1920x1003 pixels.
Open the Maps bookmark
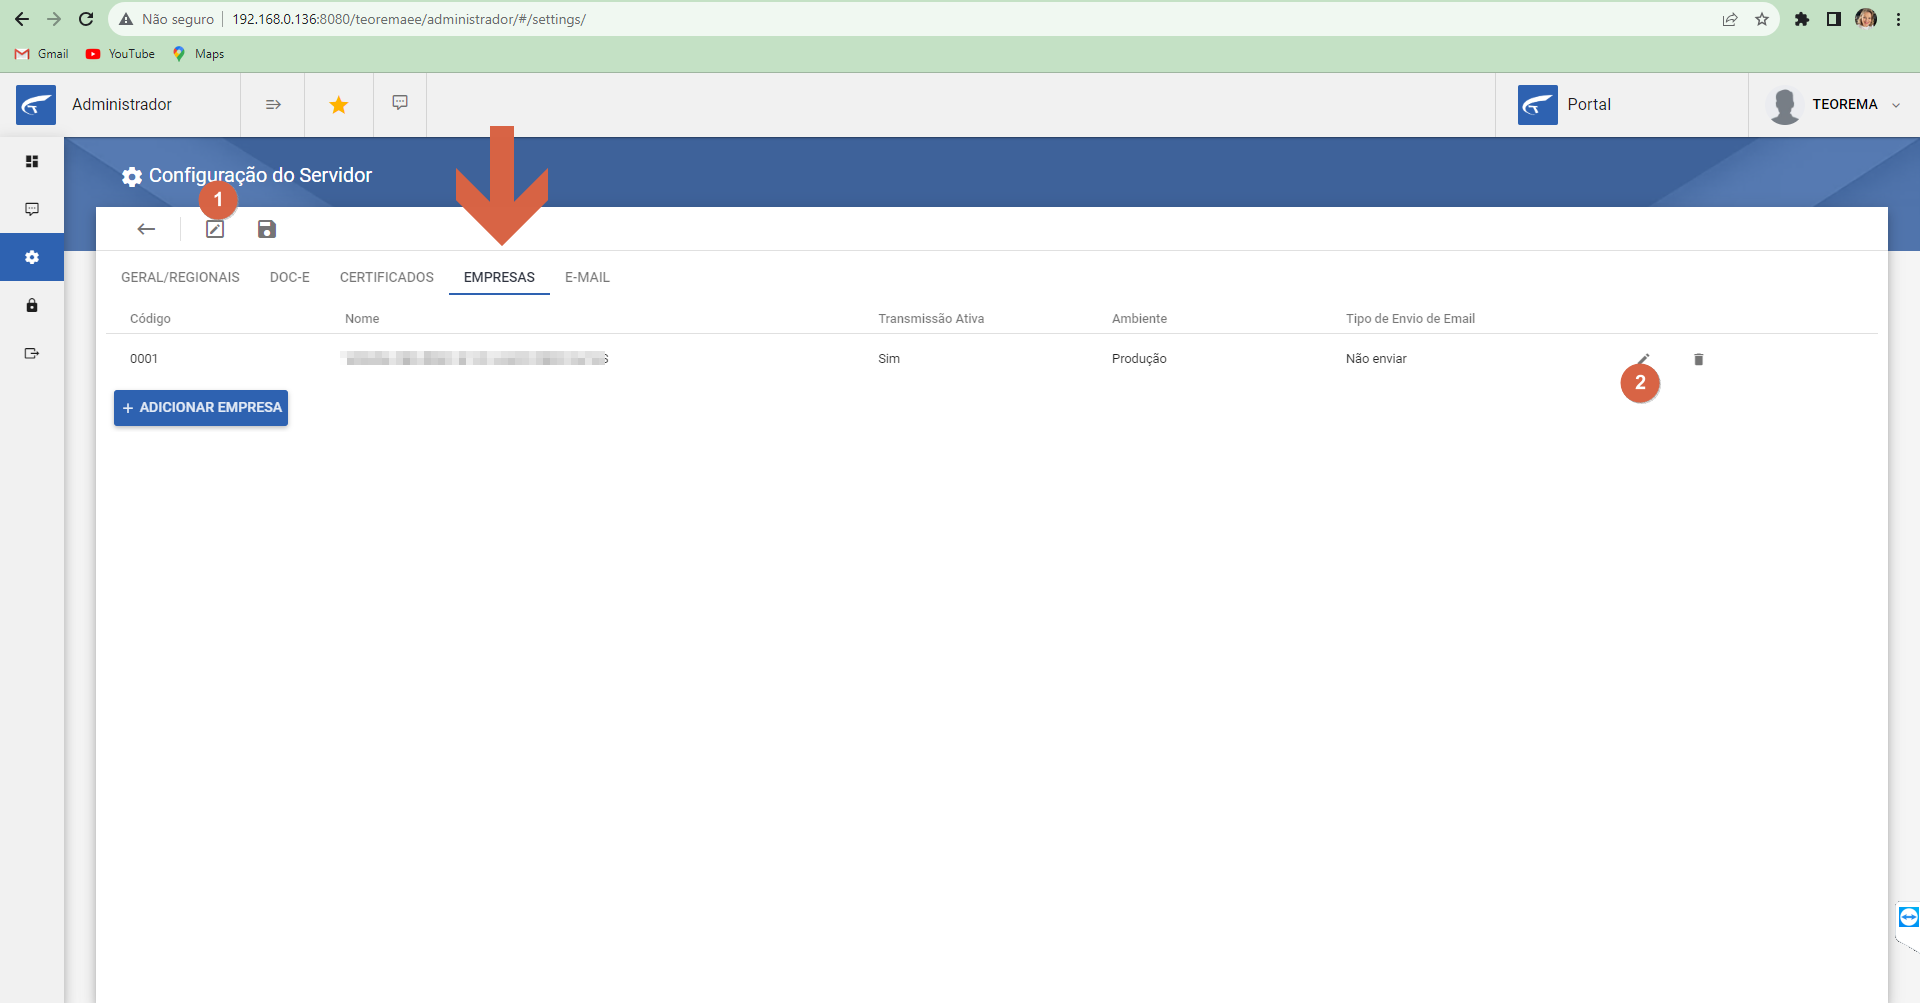(x=198, y=54)
